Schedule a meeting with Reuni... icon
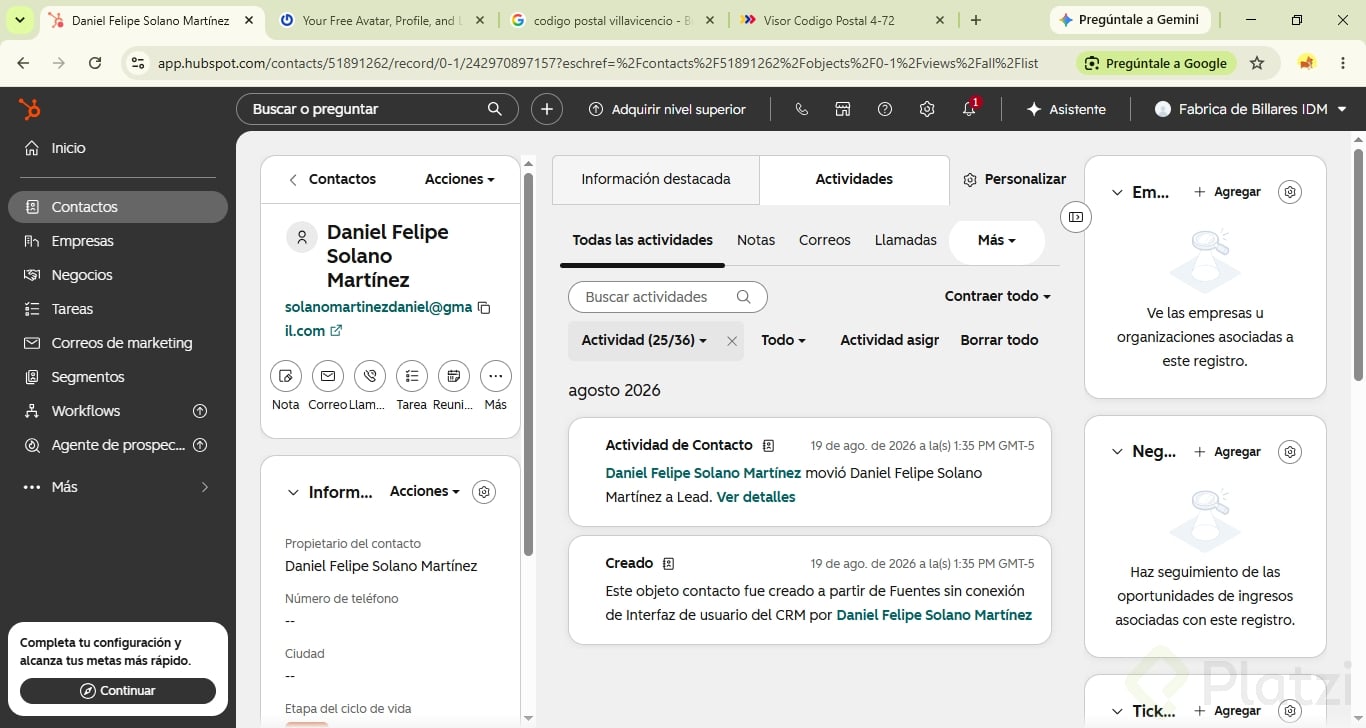The image size is (1366, 728). 454,376
